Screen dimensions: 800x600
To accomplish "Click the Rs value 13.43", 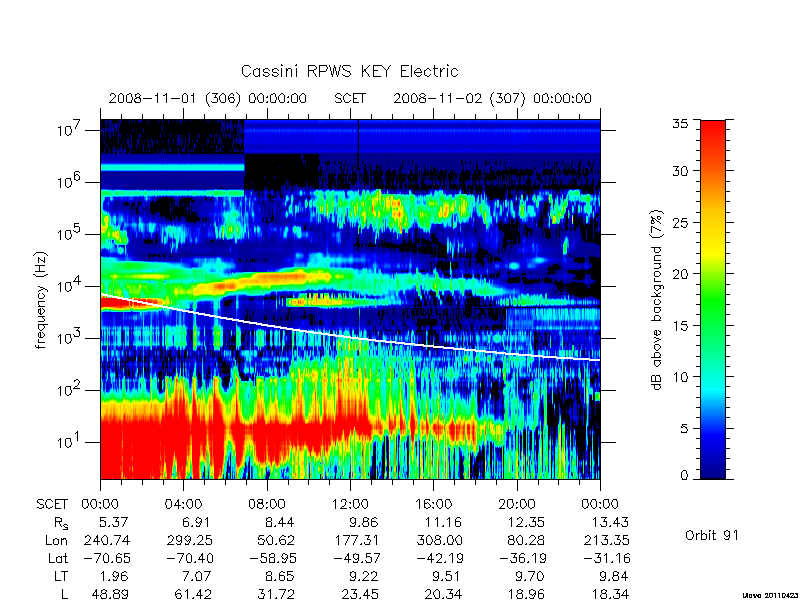I will (x=609, y=522).
